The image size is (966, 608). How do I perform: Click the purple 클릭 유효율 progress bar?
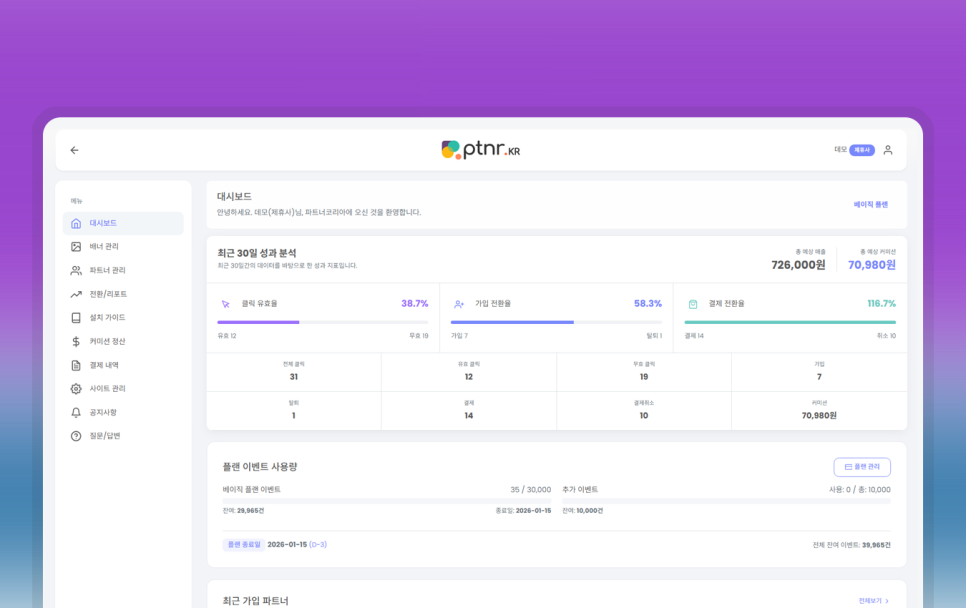click(x=323, y=322)
